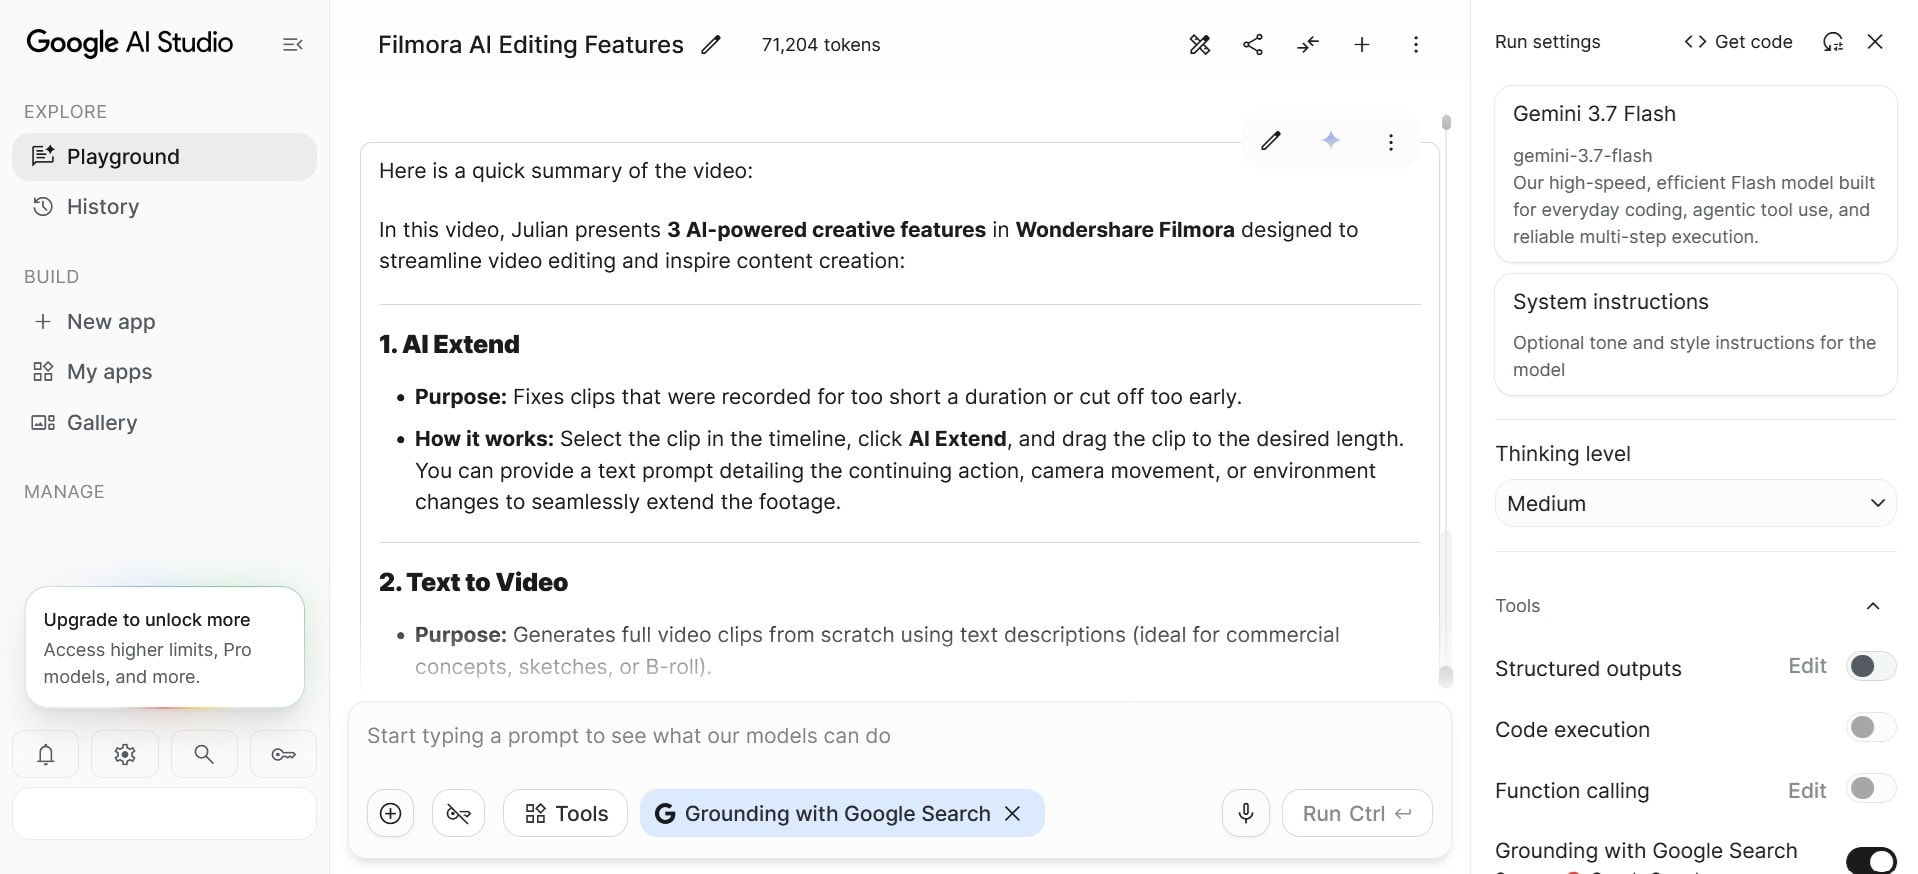Disable Grounding with Google Search switch
The height and width of the screenshot is (874, 1918).
1871,860
